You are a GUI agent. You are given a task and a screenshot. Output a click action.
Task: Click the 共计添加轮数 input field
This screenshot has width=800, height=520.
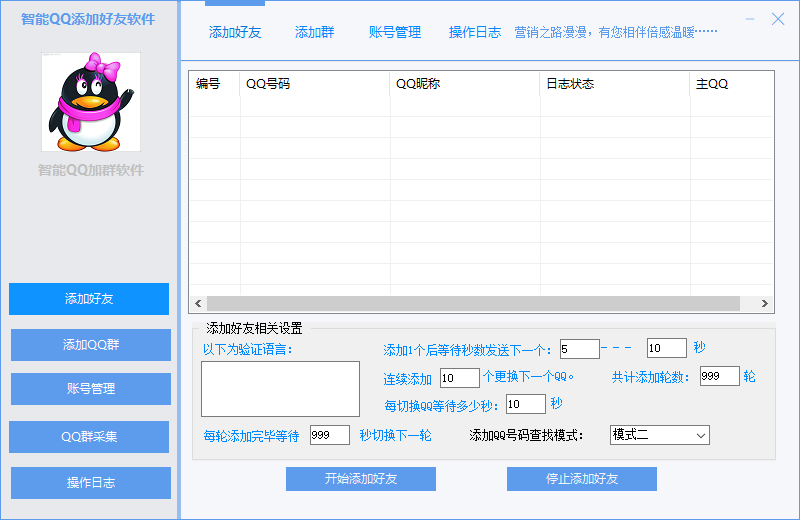[x=719, y=376]
